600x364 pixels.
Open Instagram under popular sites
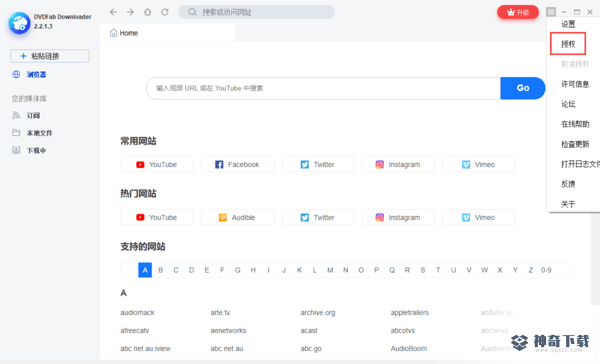[398, 217]
